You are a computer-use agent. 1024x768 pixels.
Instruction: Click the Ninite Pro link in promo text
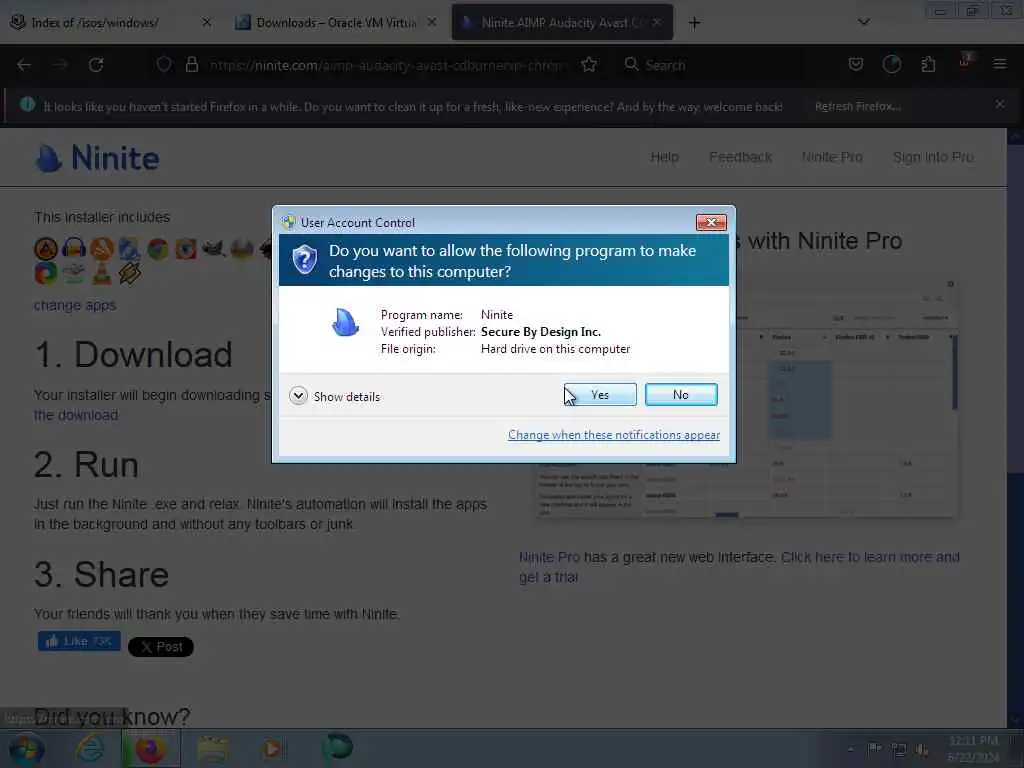pos(549,557)
